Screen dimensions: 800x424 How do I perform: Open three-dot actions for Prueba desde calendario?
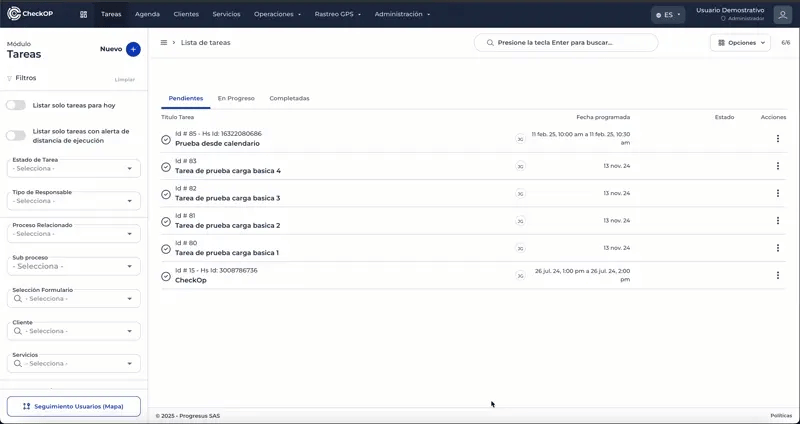777,139
